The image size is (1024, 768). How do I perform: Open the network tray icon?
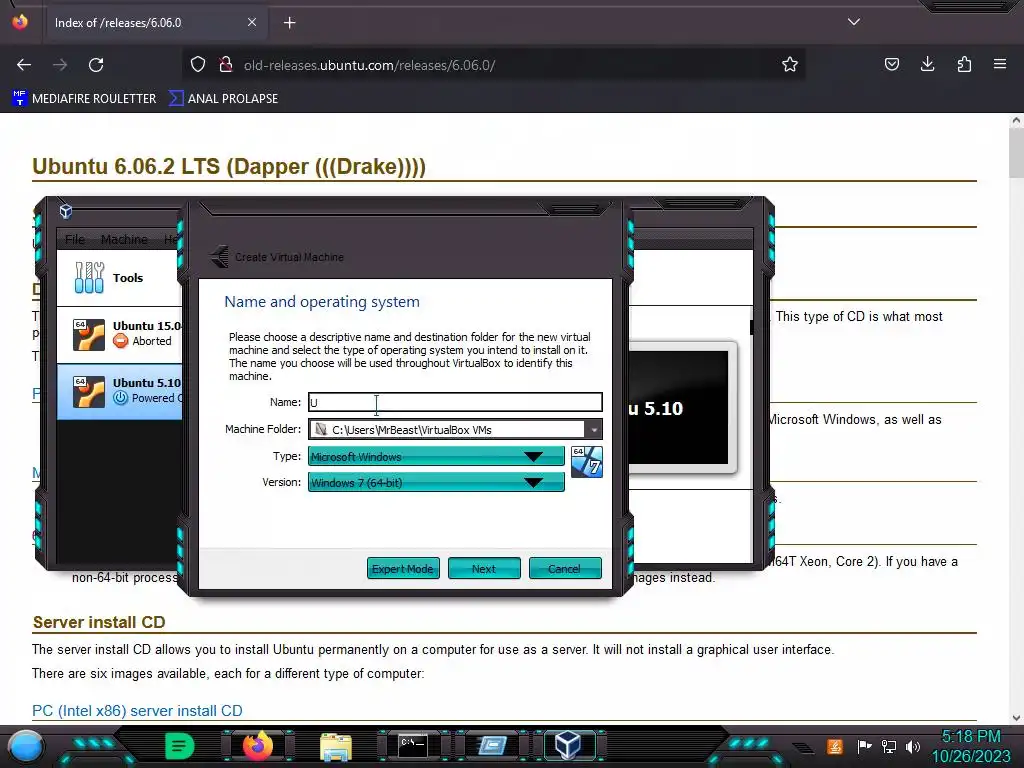point(889,746)
